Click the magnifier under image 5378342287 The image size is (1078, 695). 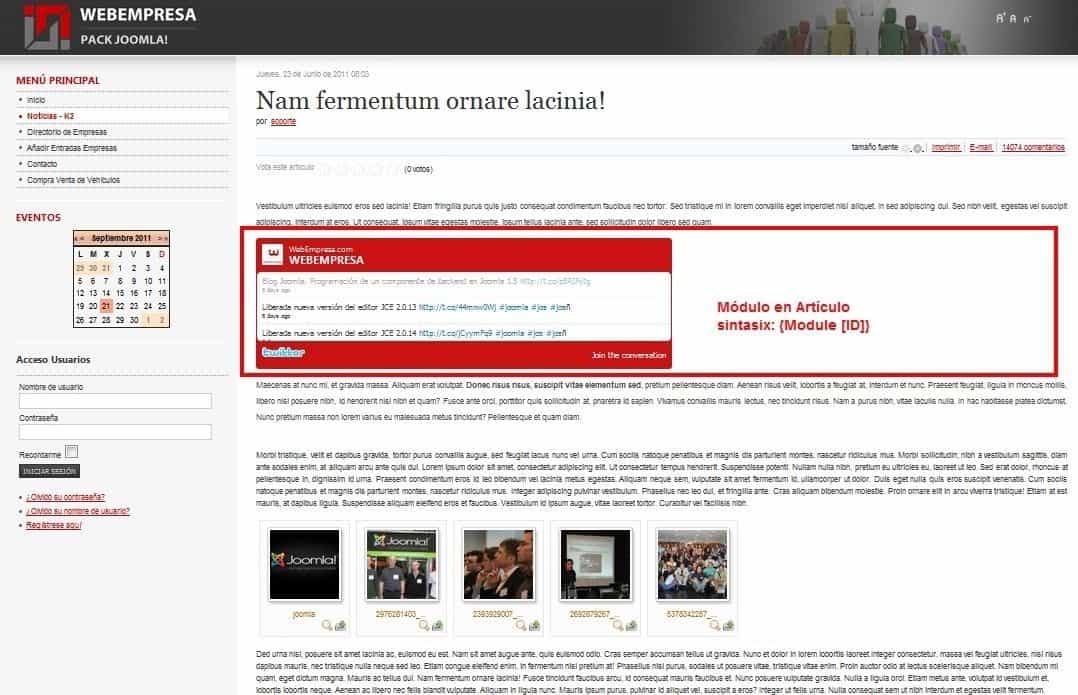point(714,625)
